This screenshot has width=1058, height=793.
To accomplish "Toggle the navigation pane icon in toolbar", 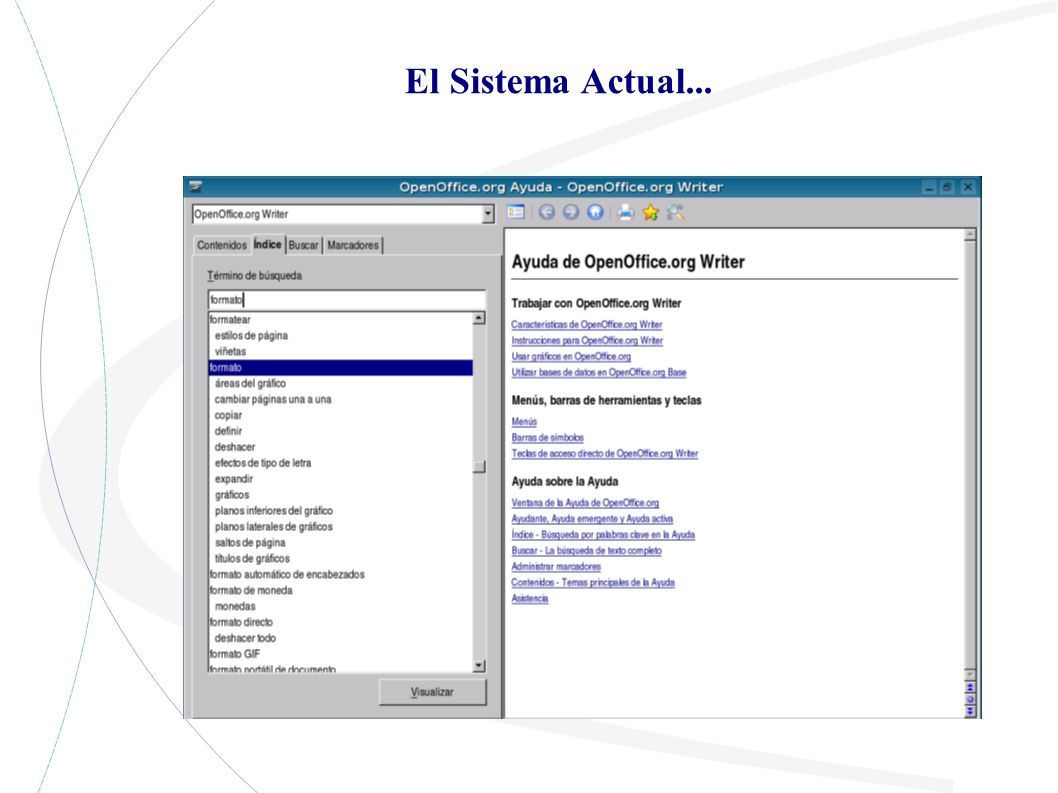I will (516, 212).
